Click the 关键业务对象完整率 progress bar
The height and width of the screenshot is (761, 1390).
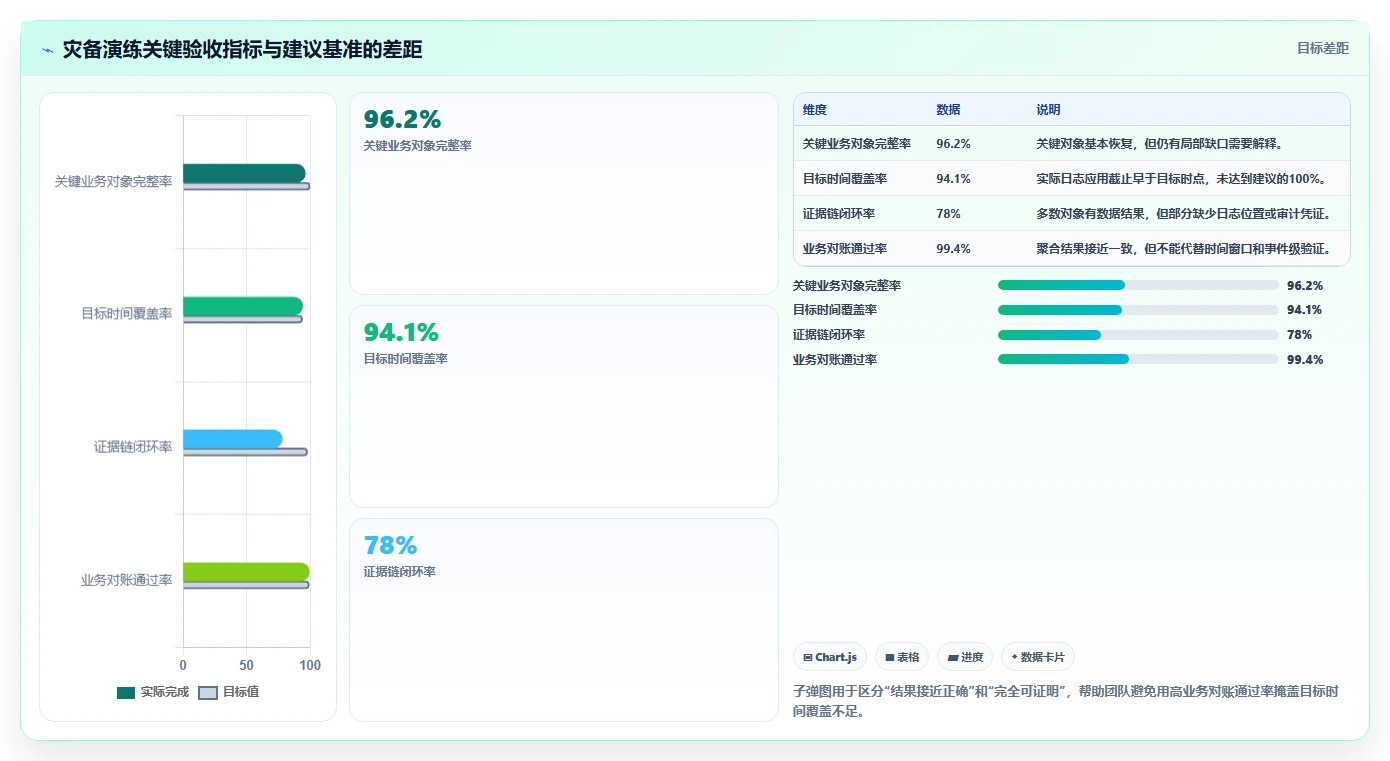click(x=1138, y=285)
